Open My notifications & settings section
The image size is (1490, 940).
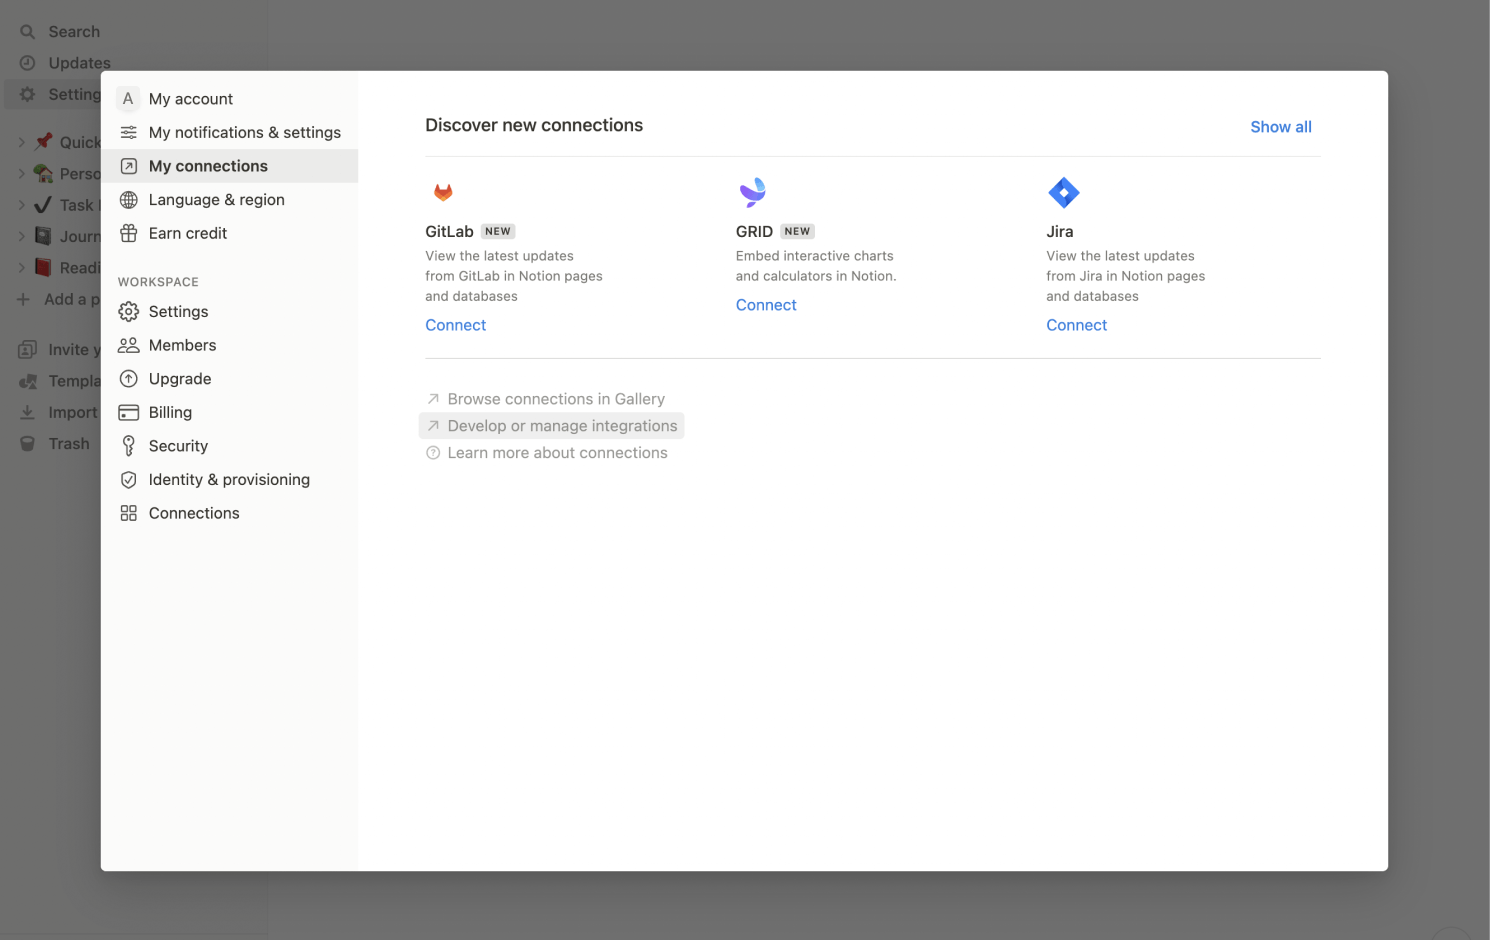pos(230,132)
